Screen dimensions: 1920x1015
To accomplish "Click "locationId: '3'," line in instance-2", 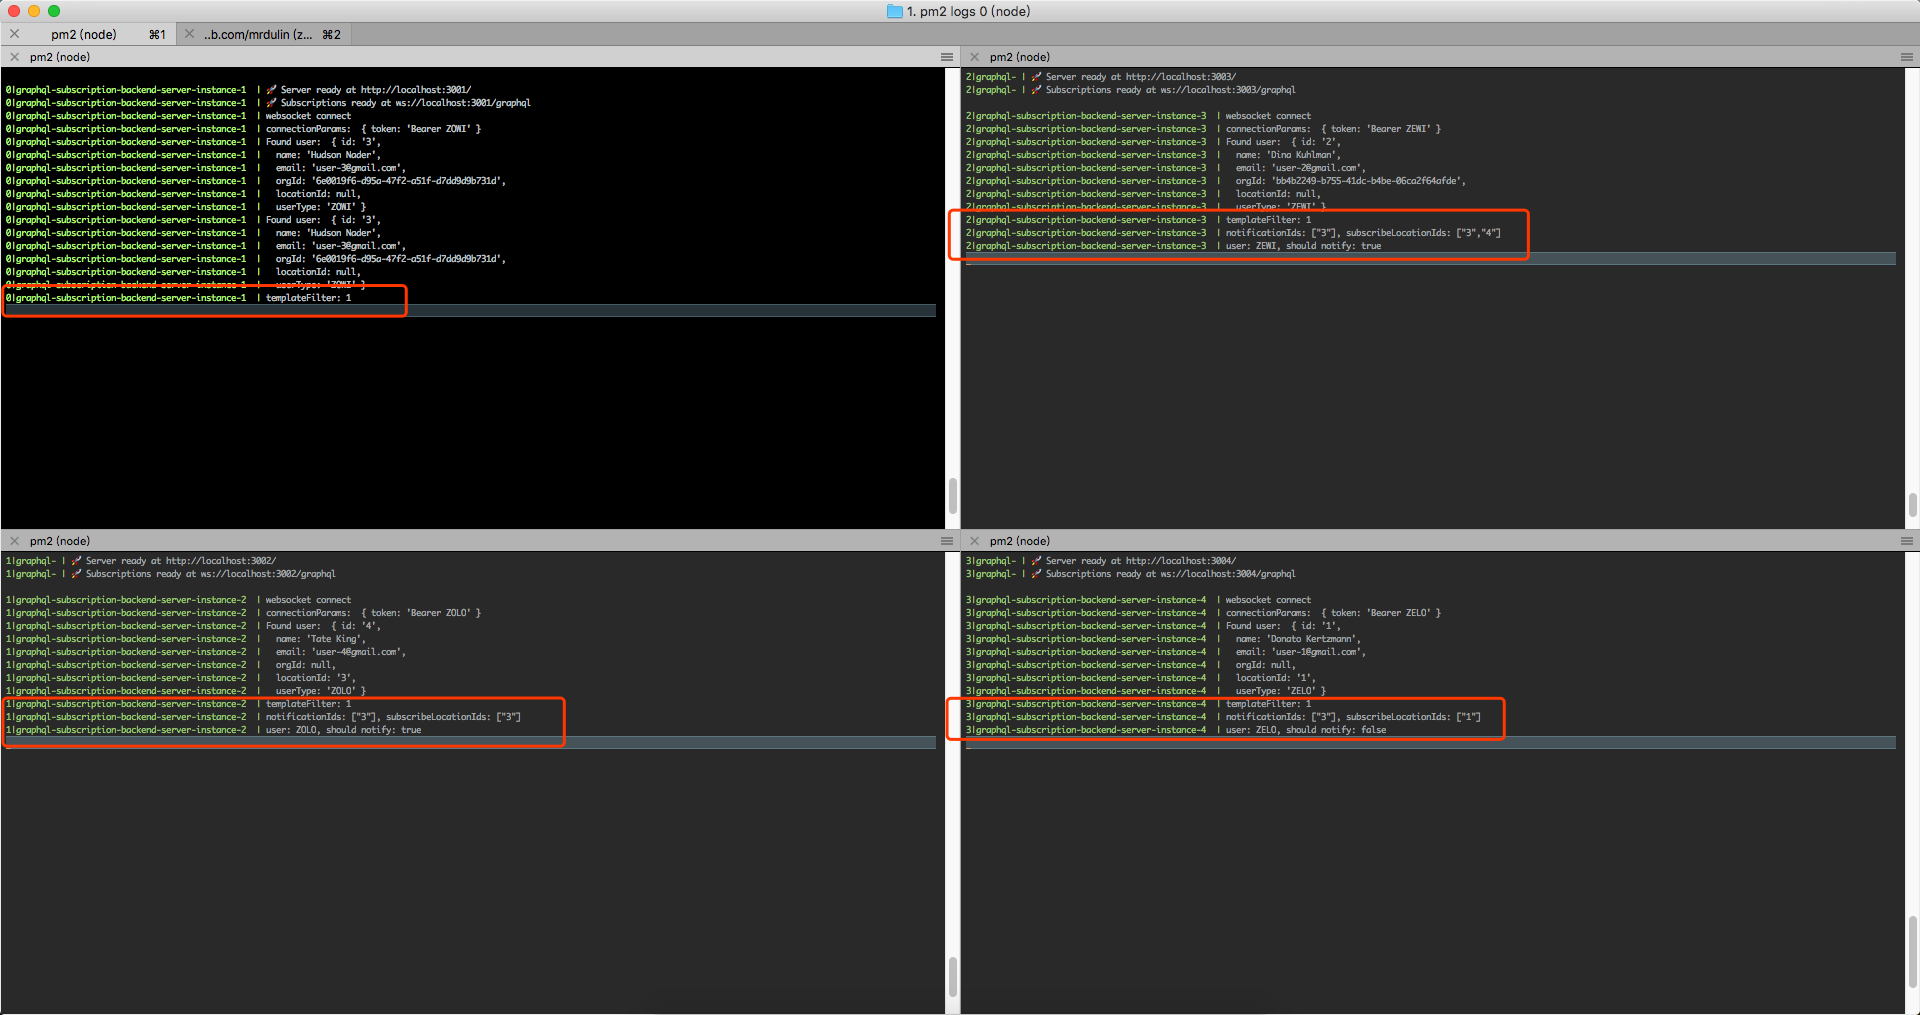I will pyautogui.click(x=316, y=678).
